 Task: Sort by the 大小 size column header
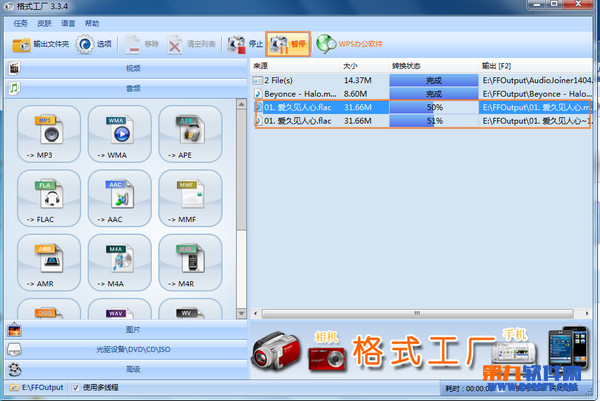point(364,66)
